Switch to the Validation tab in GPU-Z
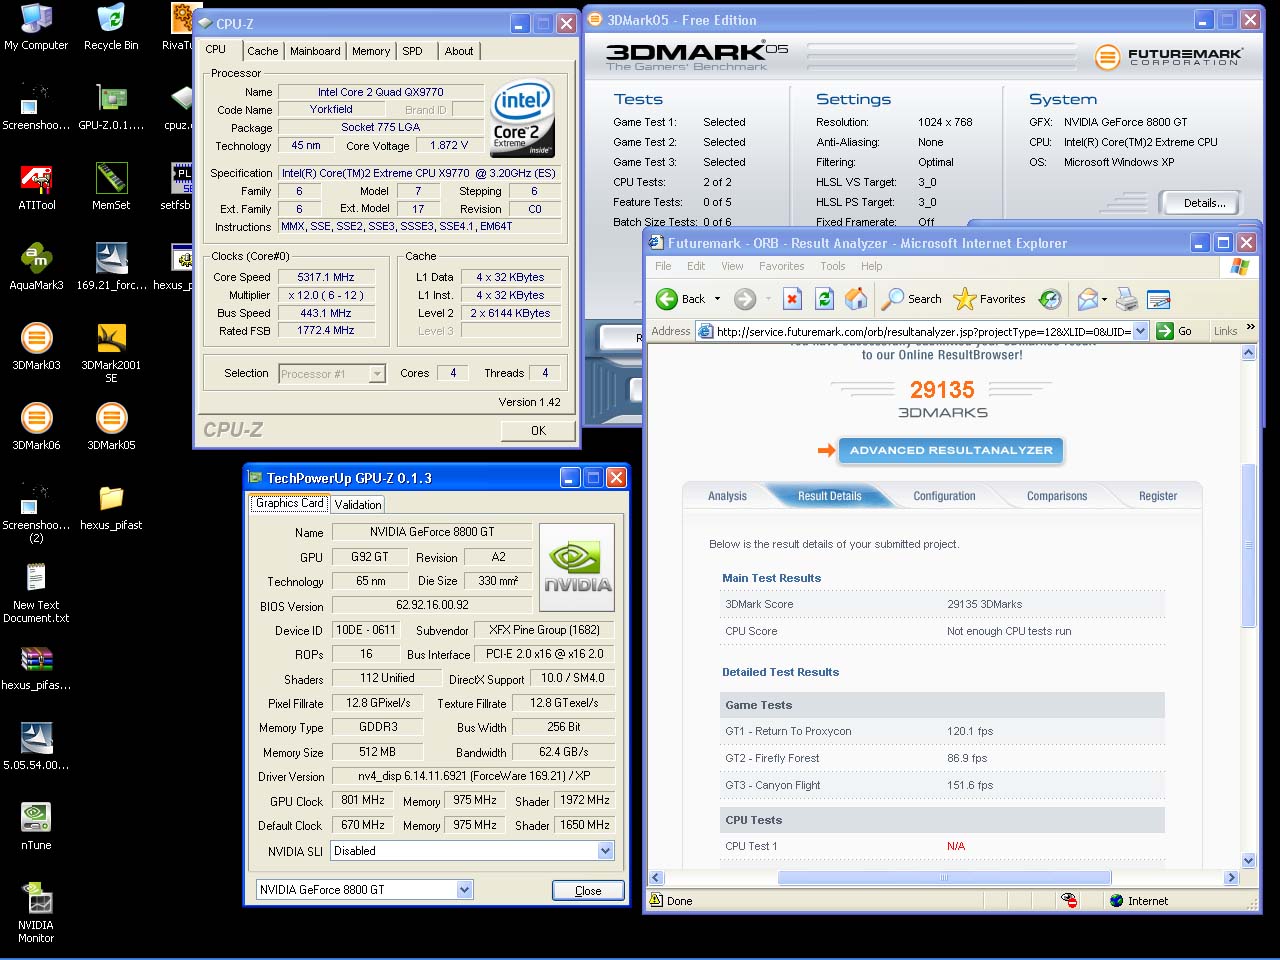Viewport: 1280px width, 960px height. 357,505
